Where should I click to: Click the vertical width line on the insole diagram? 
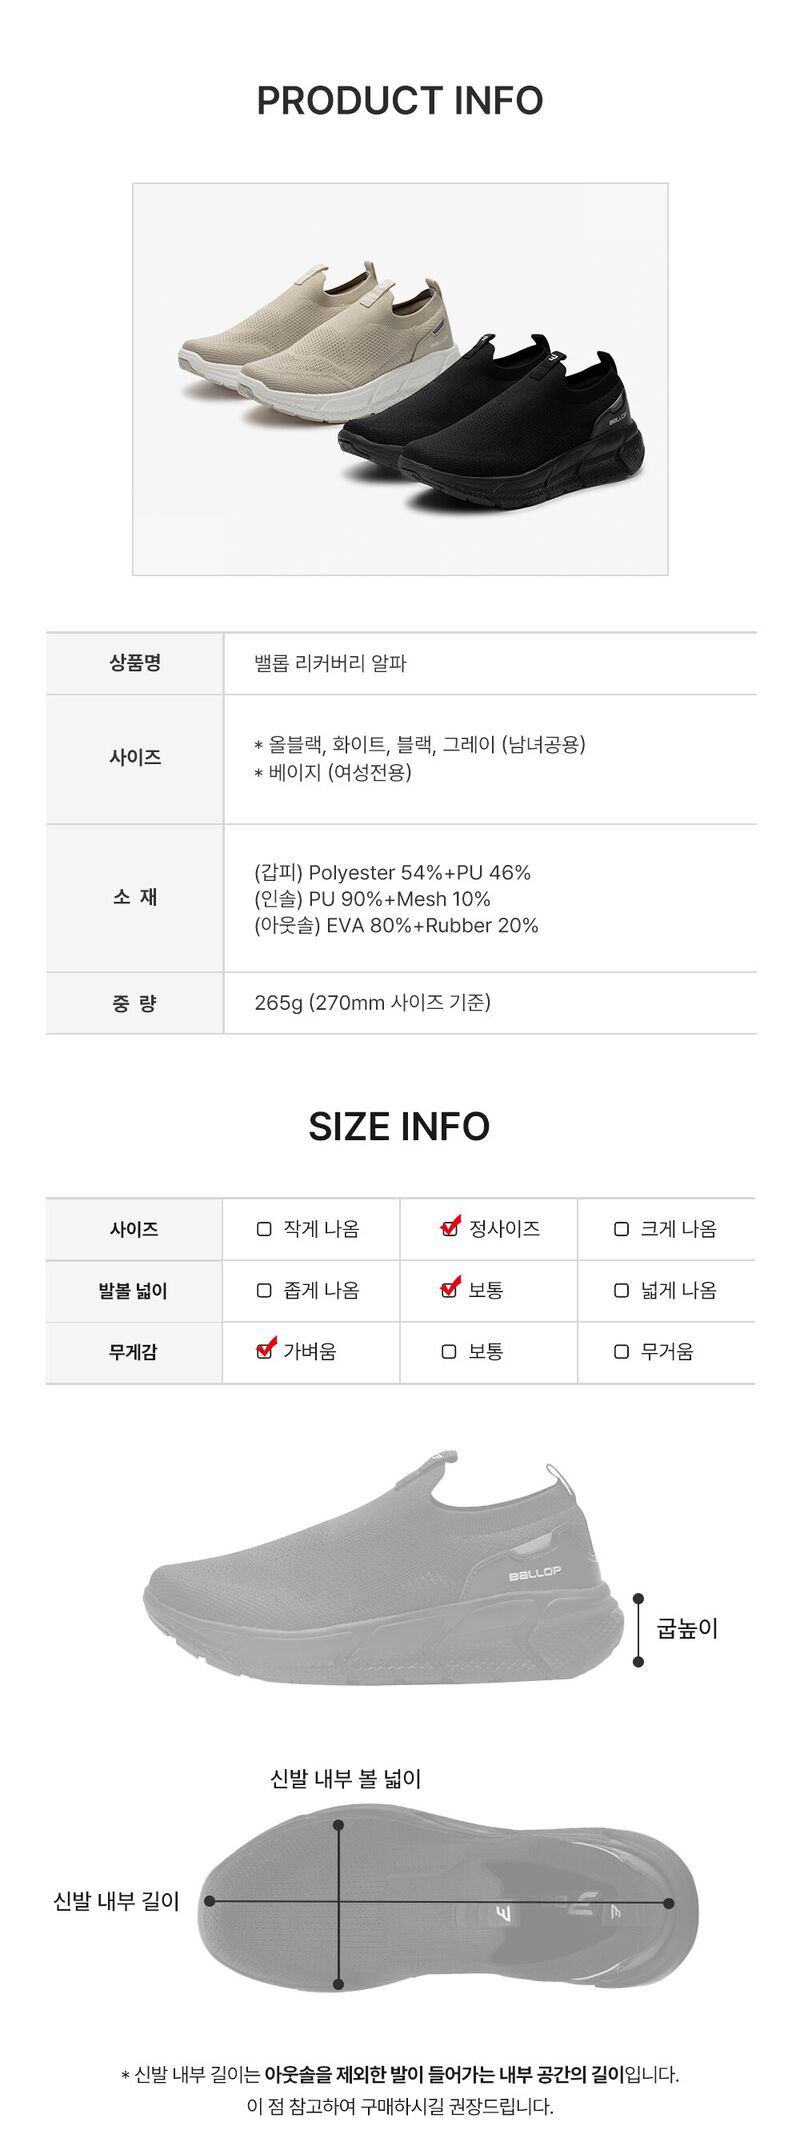pos(339,1905)
